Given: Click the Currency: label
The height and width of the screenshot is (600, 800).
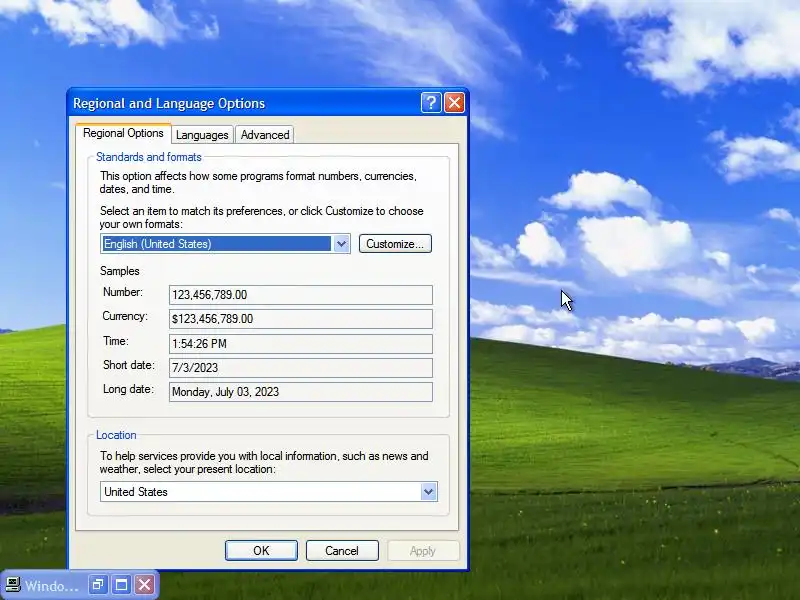Looking at the screenshot, I should point(125,316).
